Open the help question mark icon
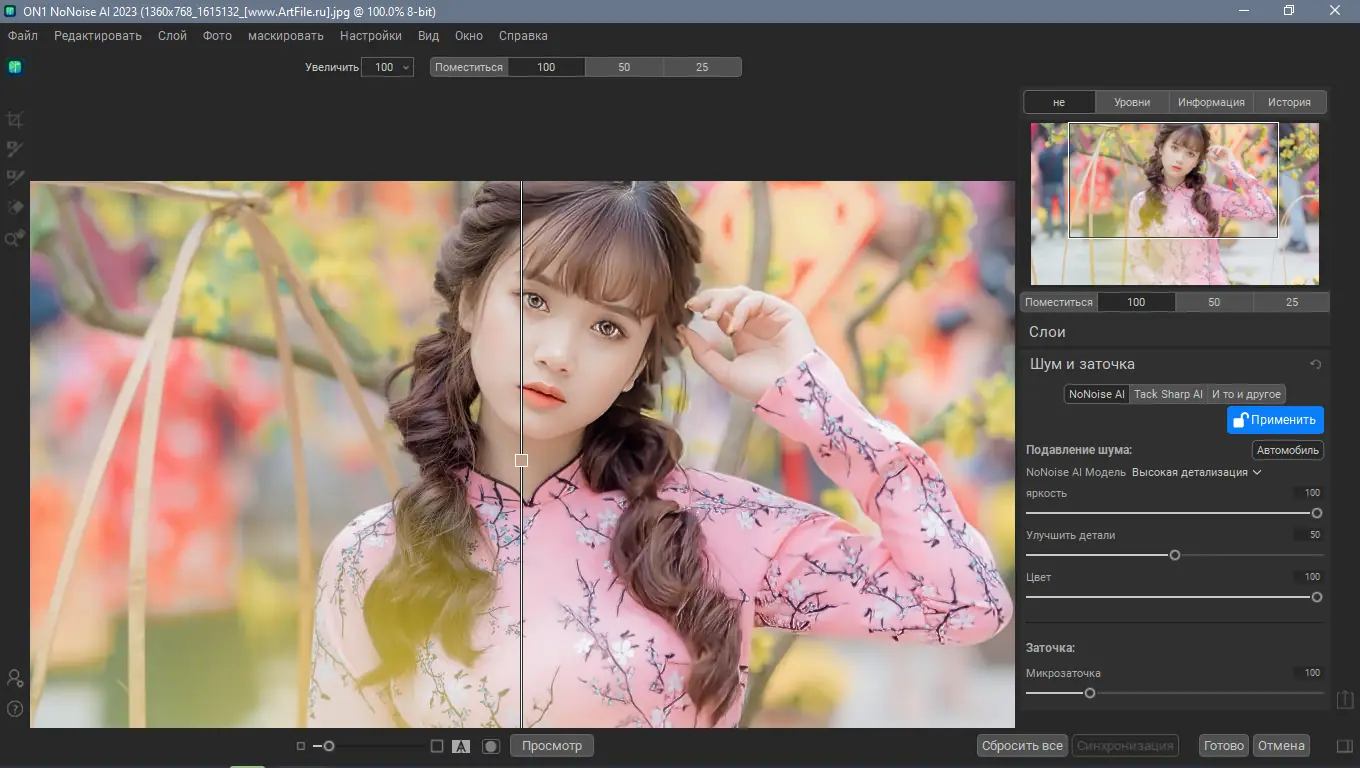This screenshot has width=1360, height=768. point(15,709)
